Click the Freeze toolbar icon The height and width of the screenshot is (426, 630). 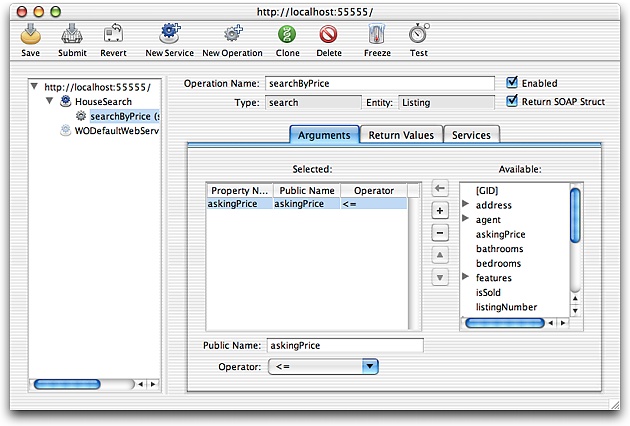pyautogui.click(x=377, y=34)
